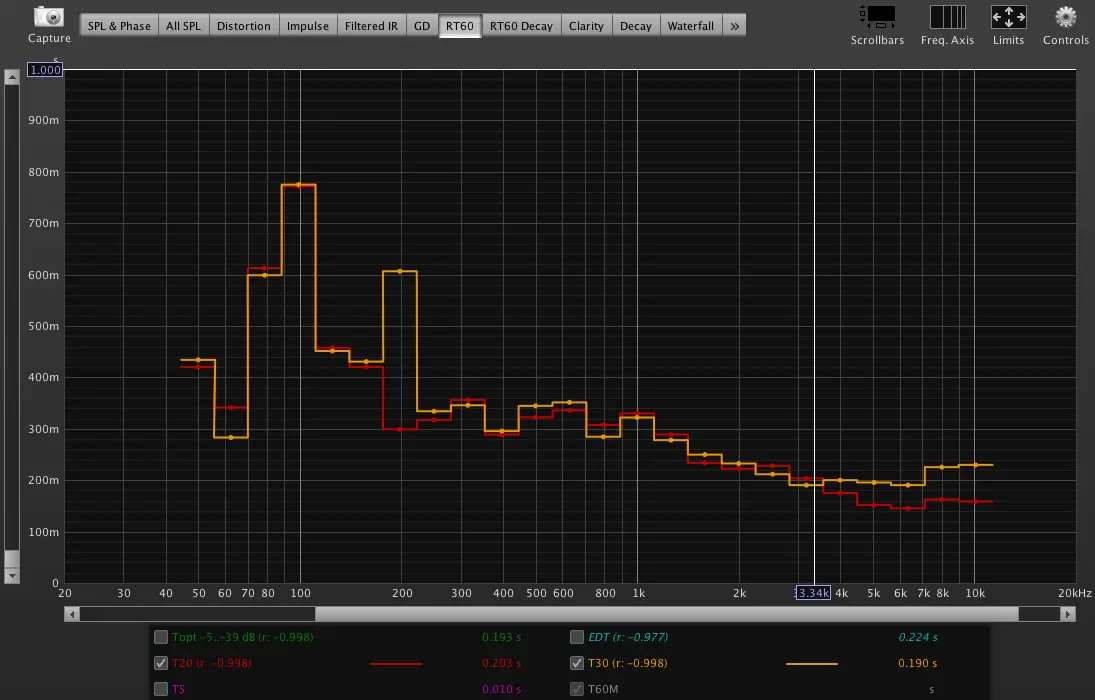This screenshot has width=1095, height=700.
Task: Open the Controls gear icon
Action: 1066,17
